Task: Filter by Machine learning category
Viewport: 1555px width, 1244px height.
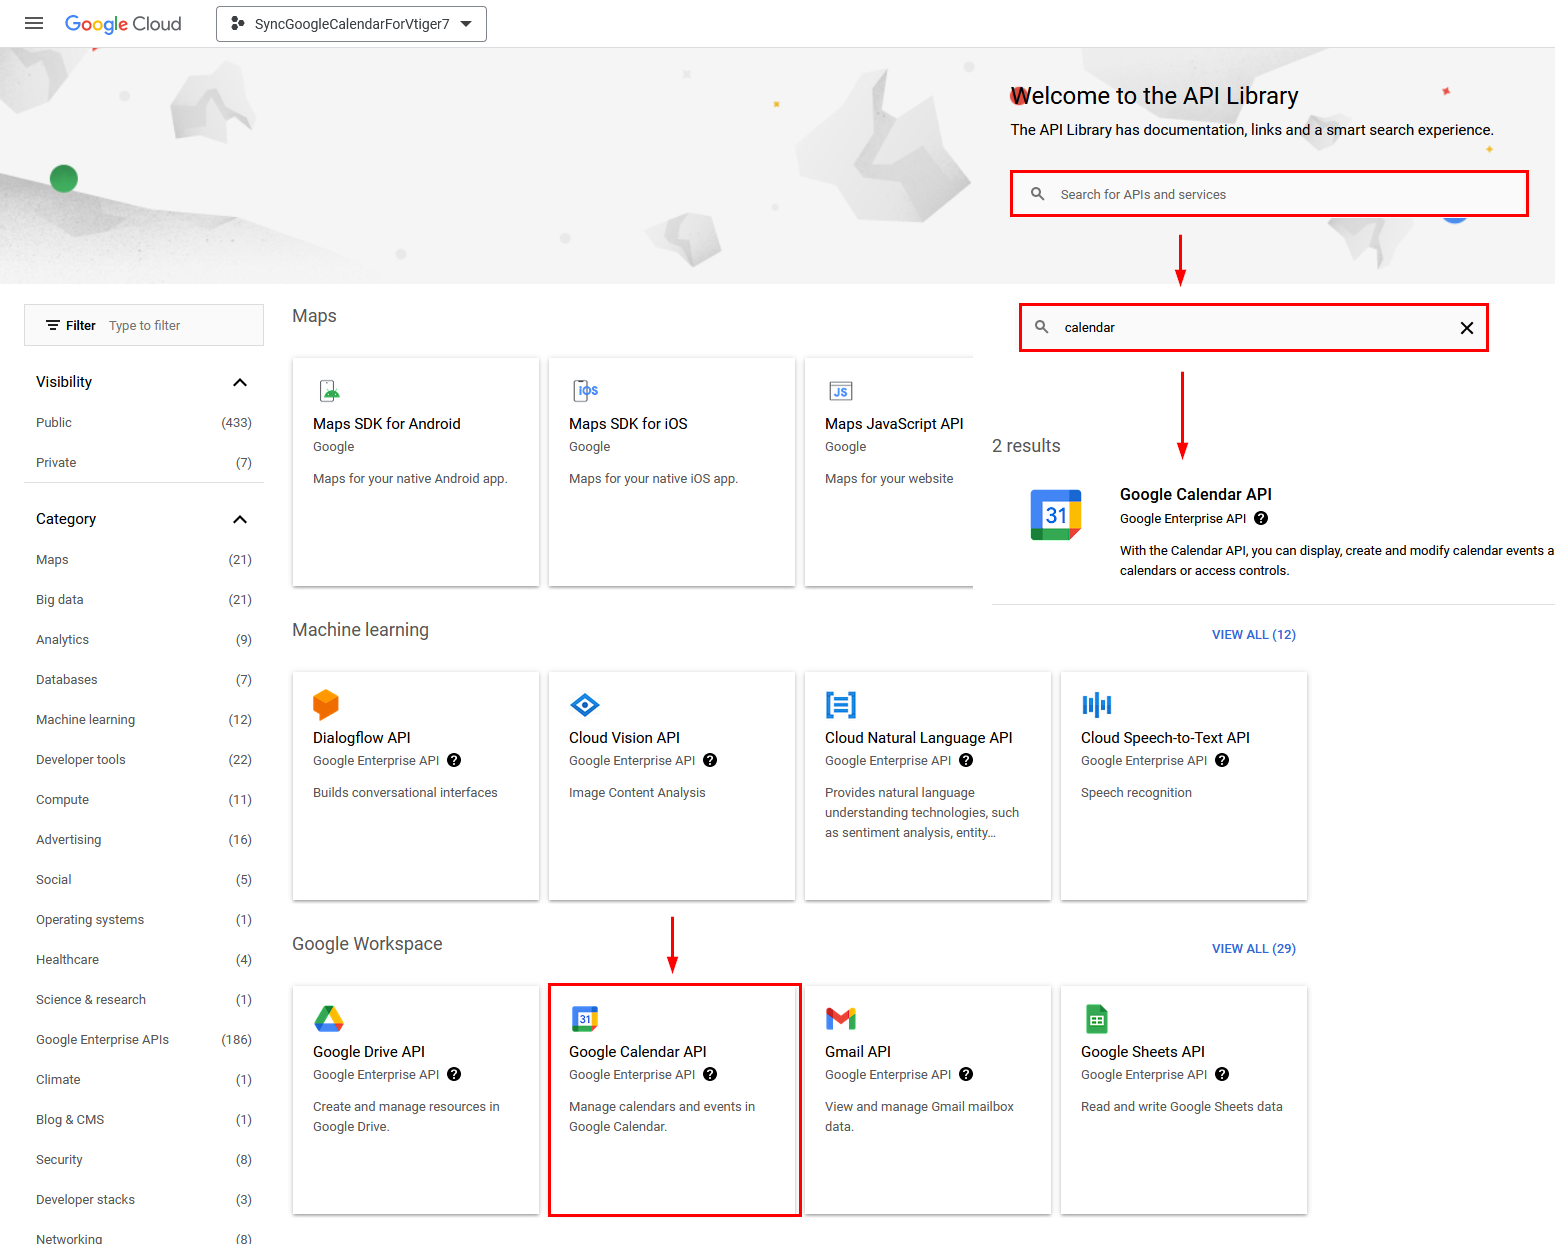Action: click(x=86, y=720)
